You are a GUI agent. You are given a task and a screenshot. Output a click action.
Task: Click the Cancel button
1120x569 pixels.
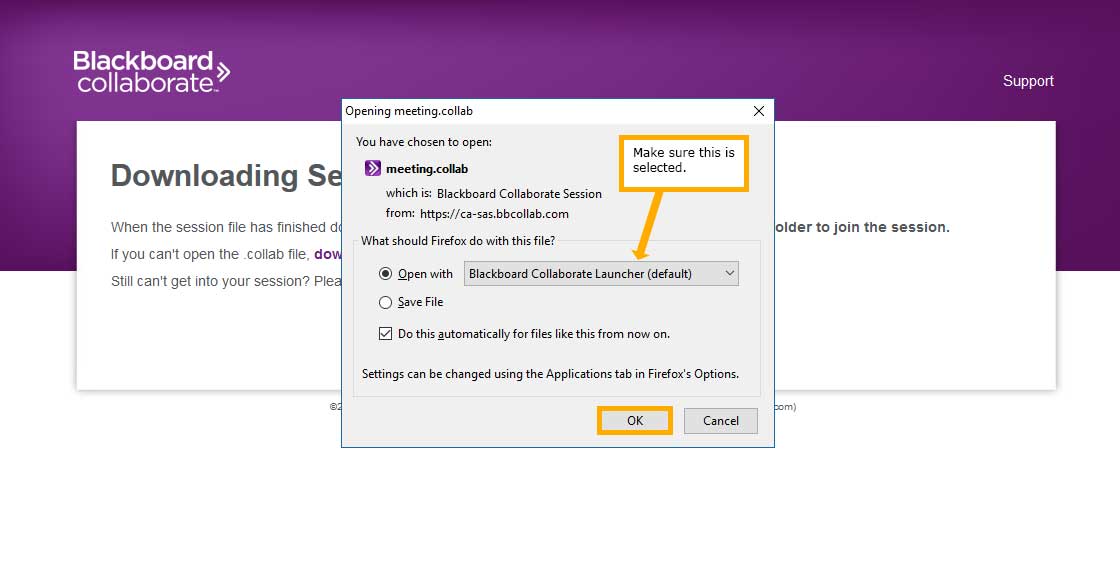721,421
